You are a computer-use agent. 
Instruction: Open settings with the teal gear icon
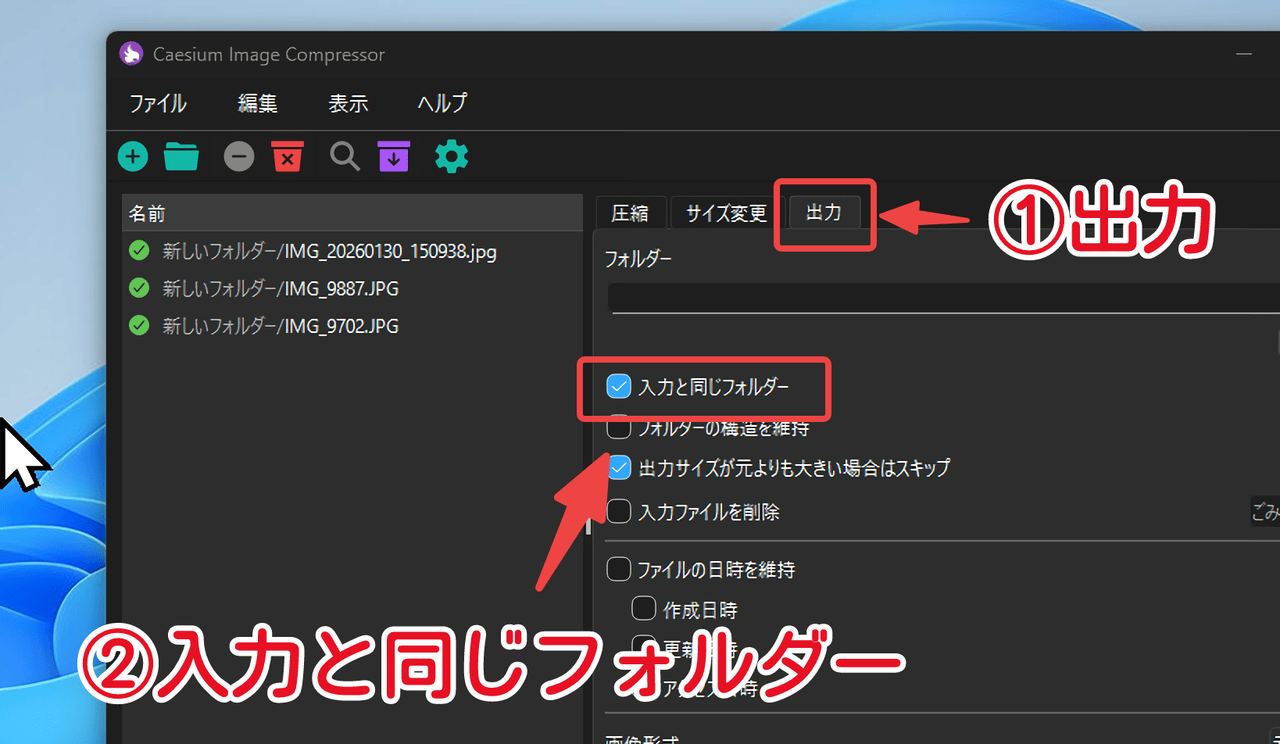point(452,157)
